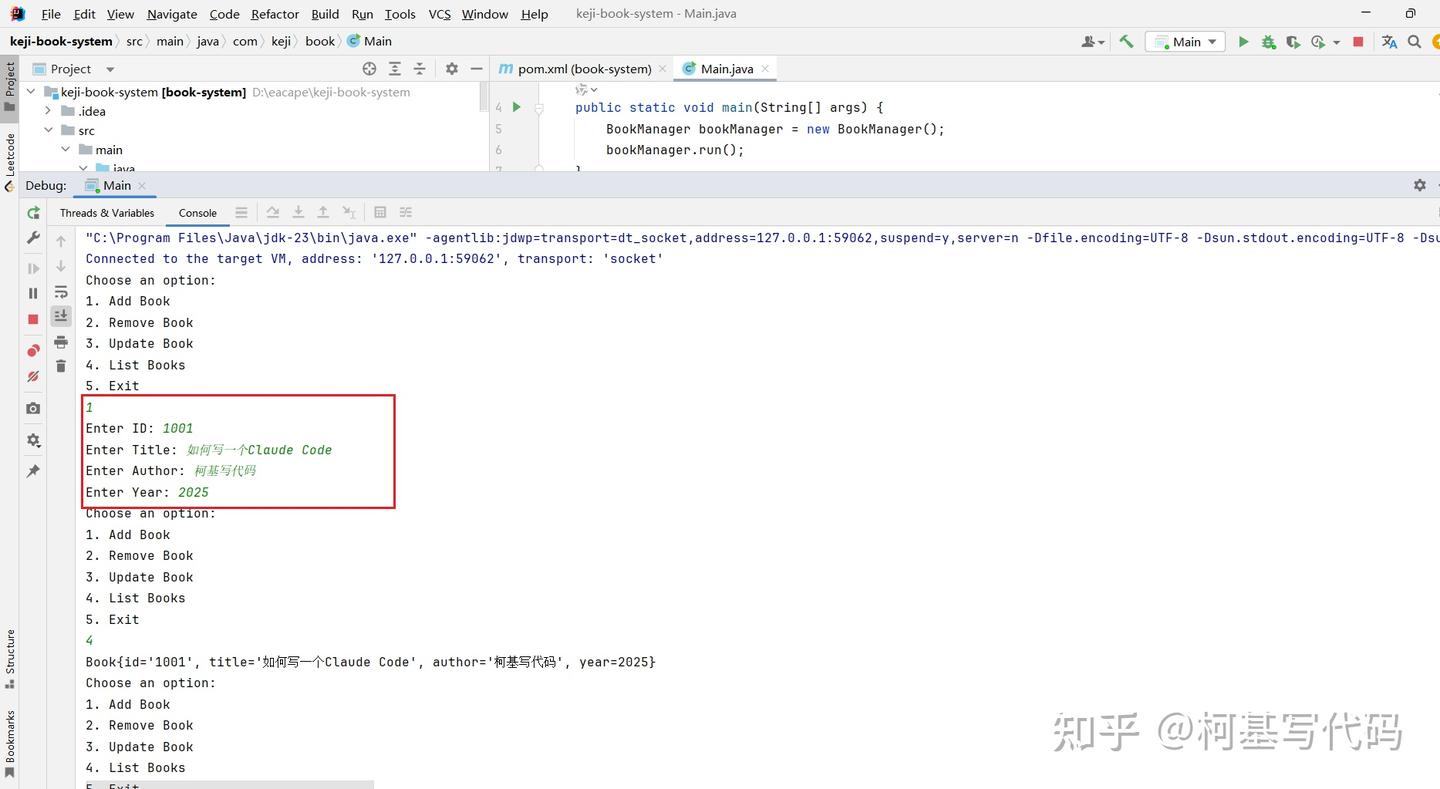
Task: Expand the .idea folder in project tree
Action: tap(48, 111)
